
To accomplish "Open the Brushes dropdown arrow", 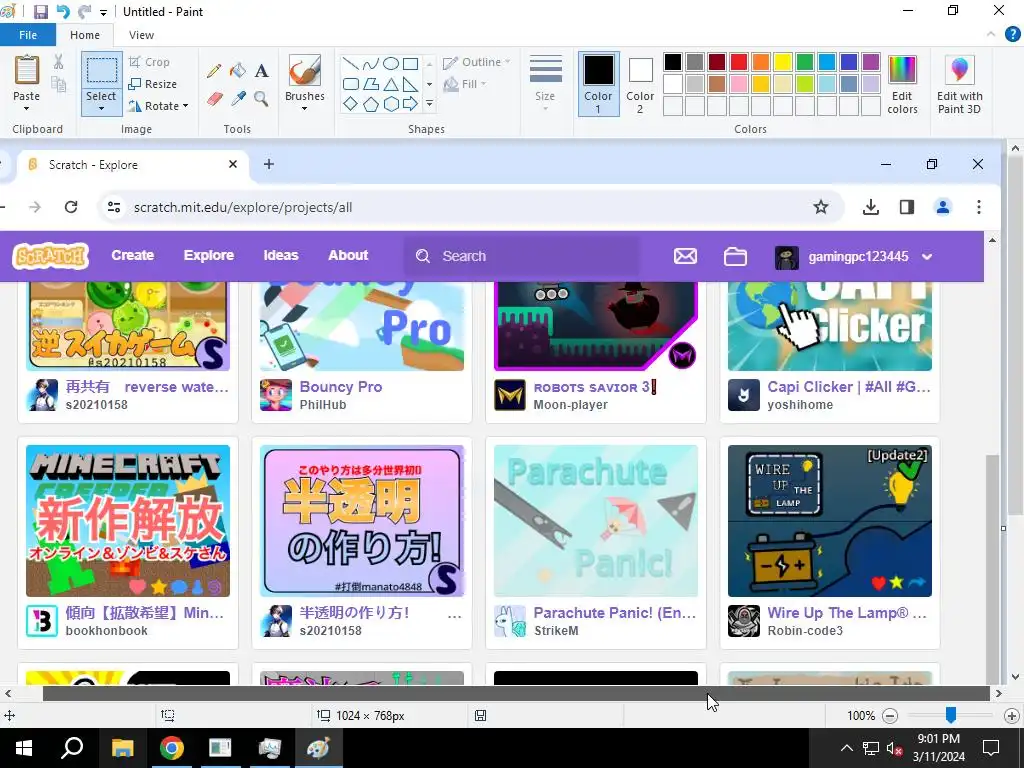I will click(305, 108).
